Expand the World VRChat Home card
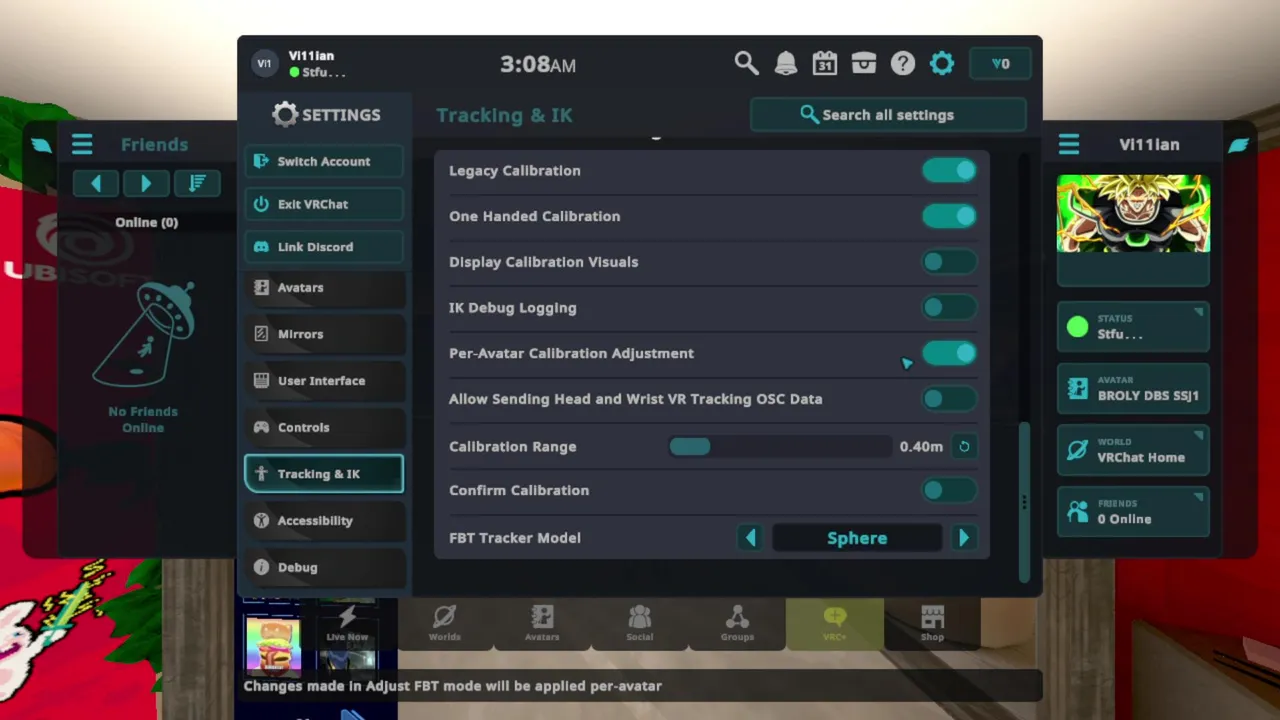1280x720 pixels. point(1133,450)
